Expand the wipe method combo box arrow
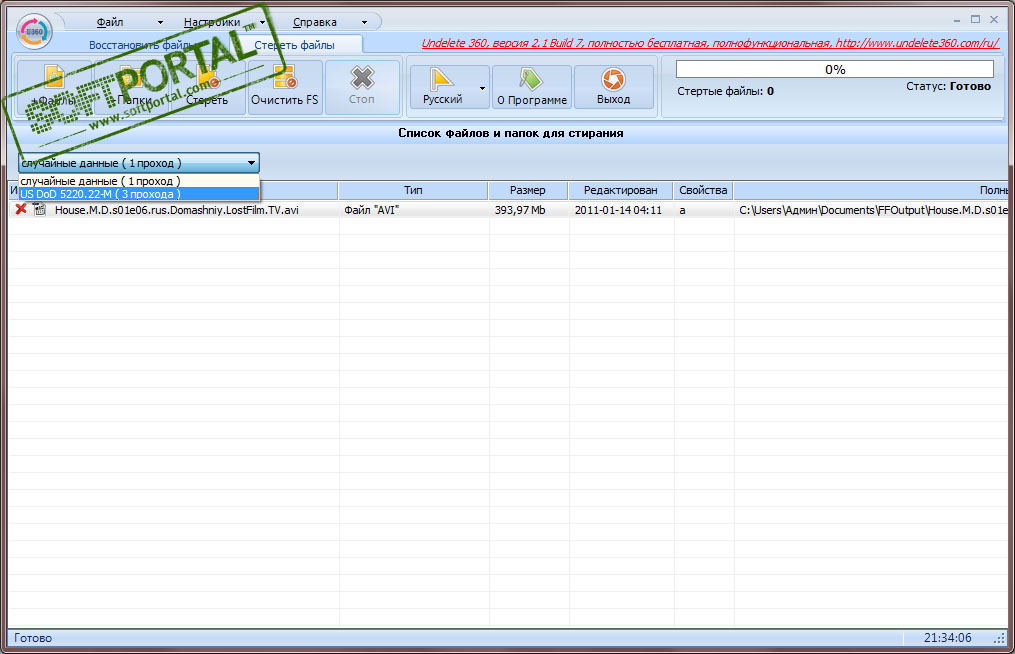Viewport: 1015px width, 654px height. (251, 163)
